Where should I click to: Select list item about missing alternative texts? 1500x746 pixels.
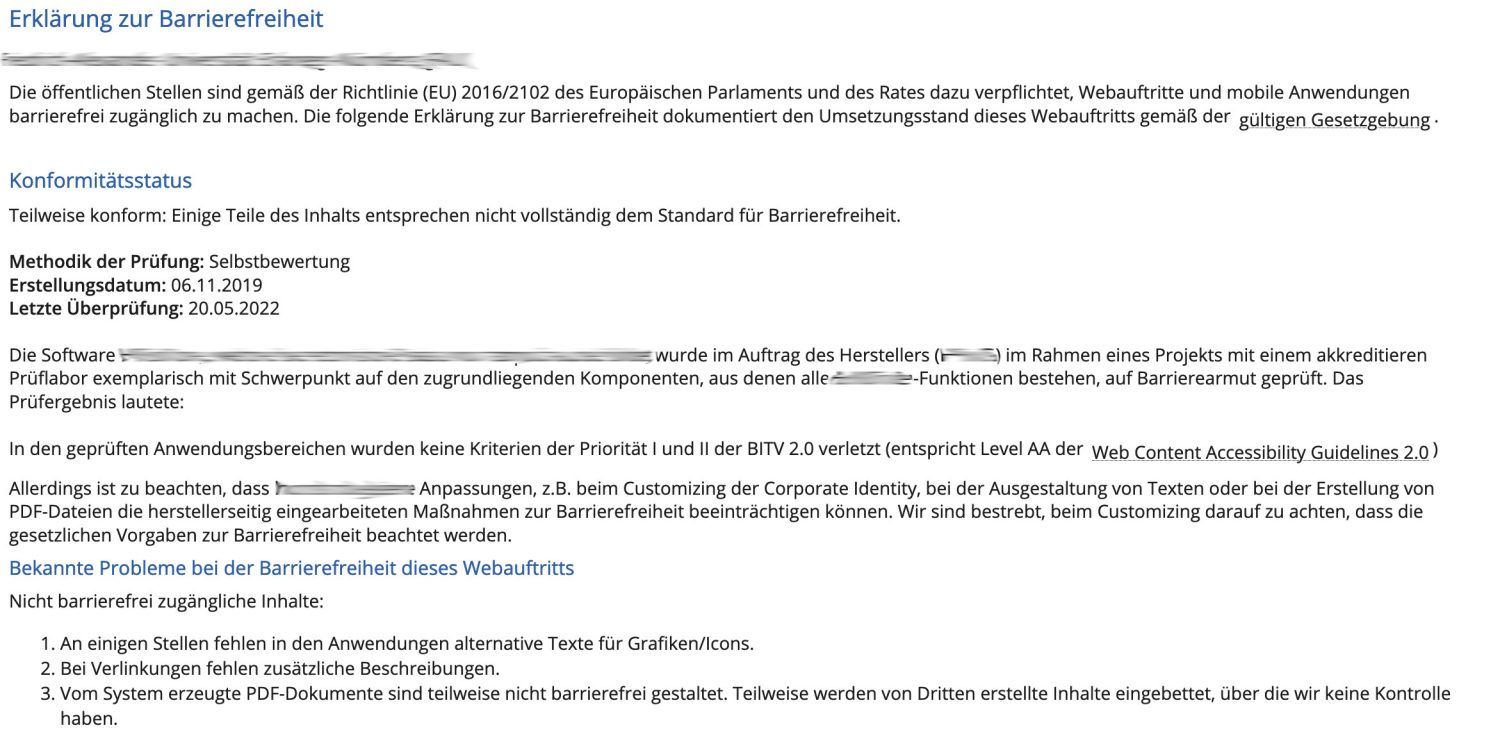point(406,644)
